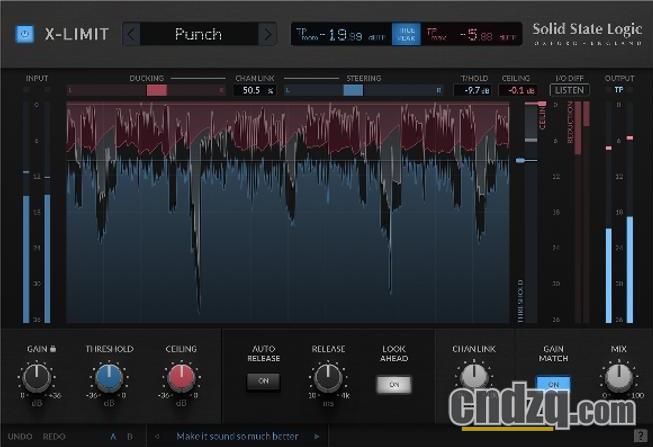Click the Gain knob

[37, 377]
